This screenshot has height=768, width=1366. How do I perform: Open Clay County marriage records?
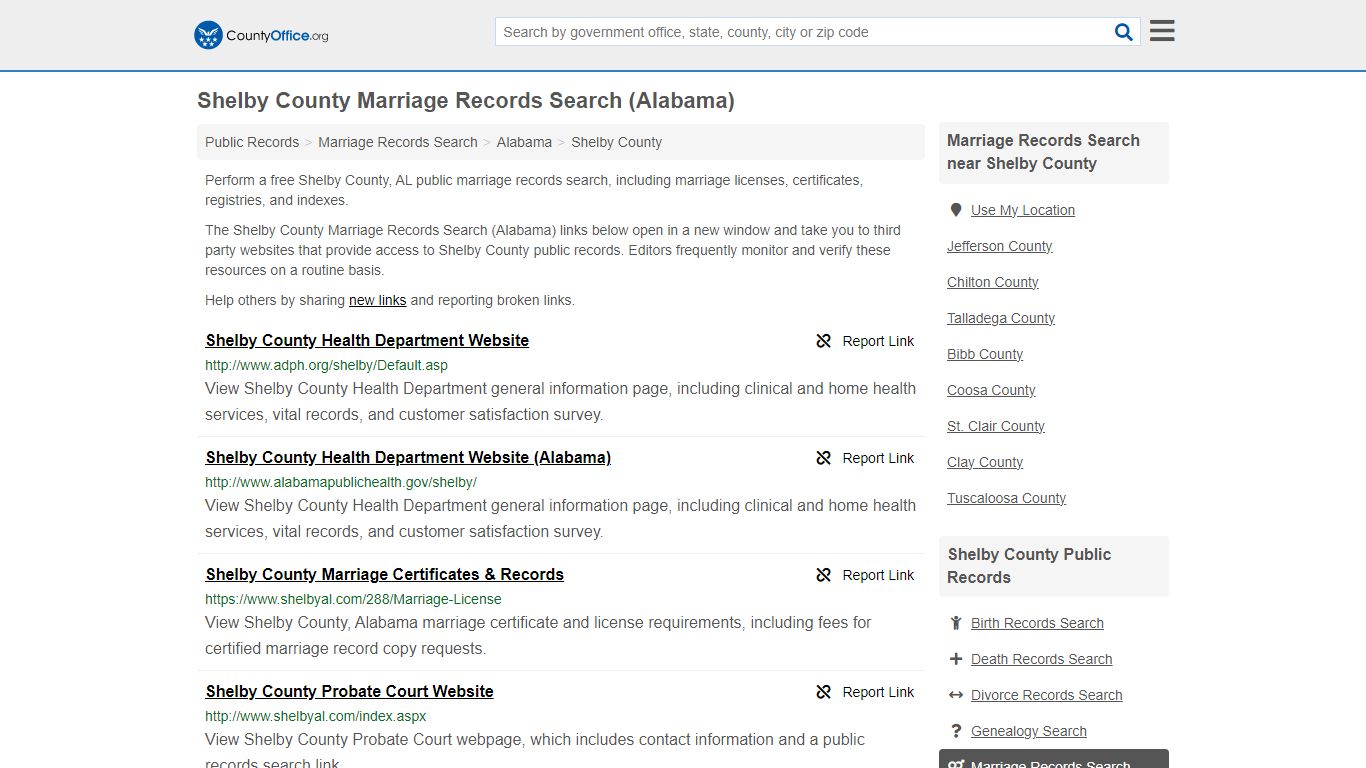click(x=985, y=462)
